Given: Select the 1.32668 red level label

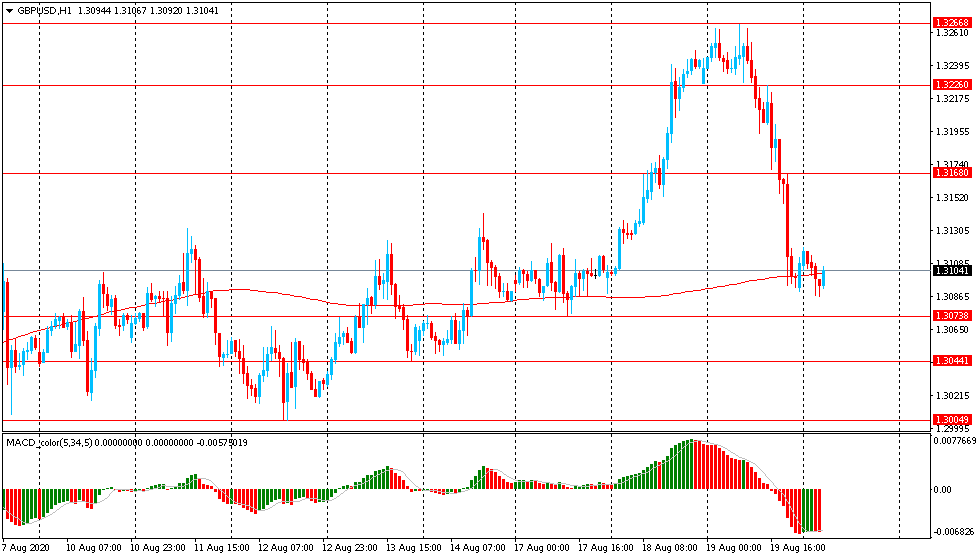Looking at the screenshot, I should pos(952,23).
